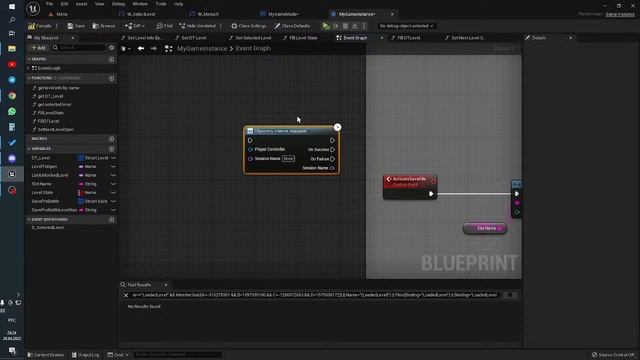Toggle visibility eye for Level State variable
This screenshot has height=360, width=640.
tap(113, 193)
